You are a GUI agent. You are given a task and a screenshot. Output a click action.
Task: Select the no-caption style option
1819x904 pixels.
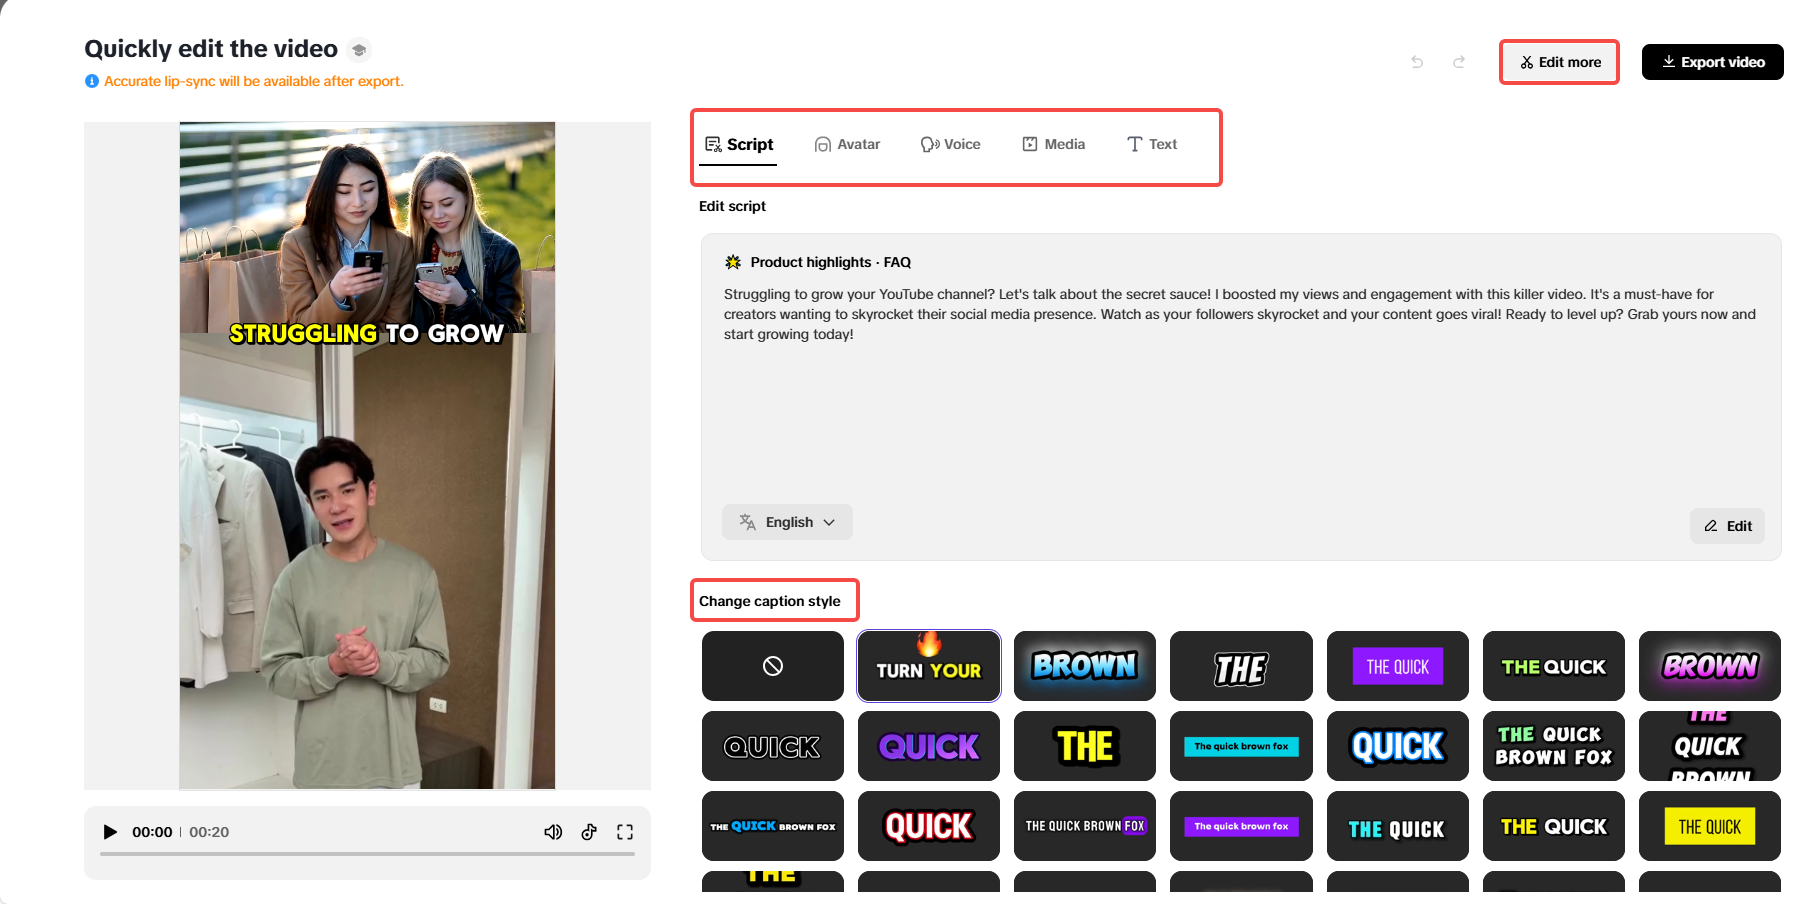[x=773, y=666]
